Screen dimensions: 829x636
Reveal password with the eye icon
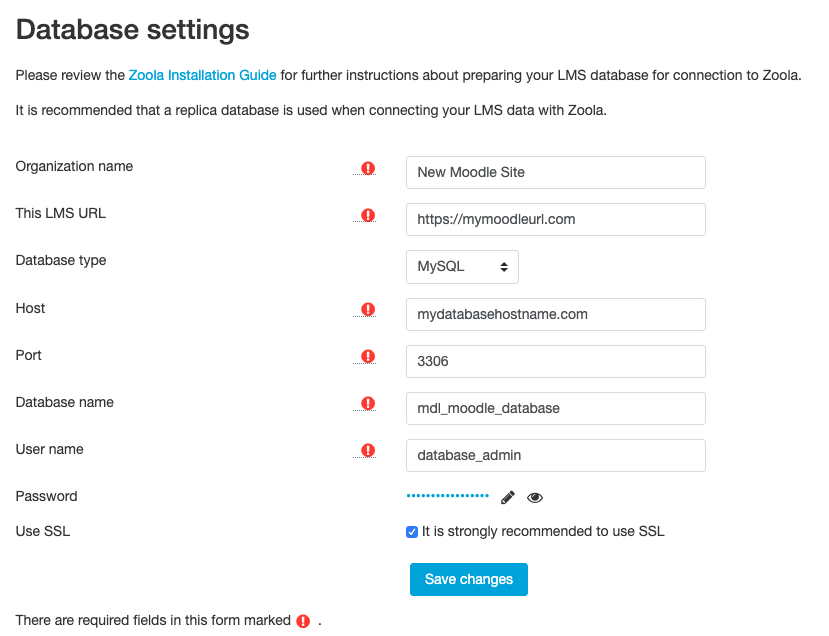click(x=535, y=497)
